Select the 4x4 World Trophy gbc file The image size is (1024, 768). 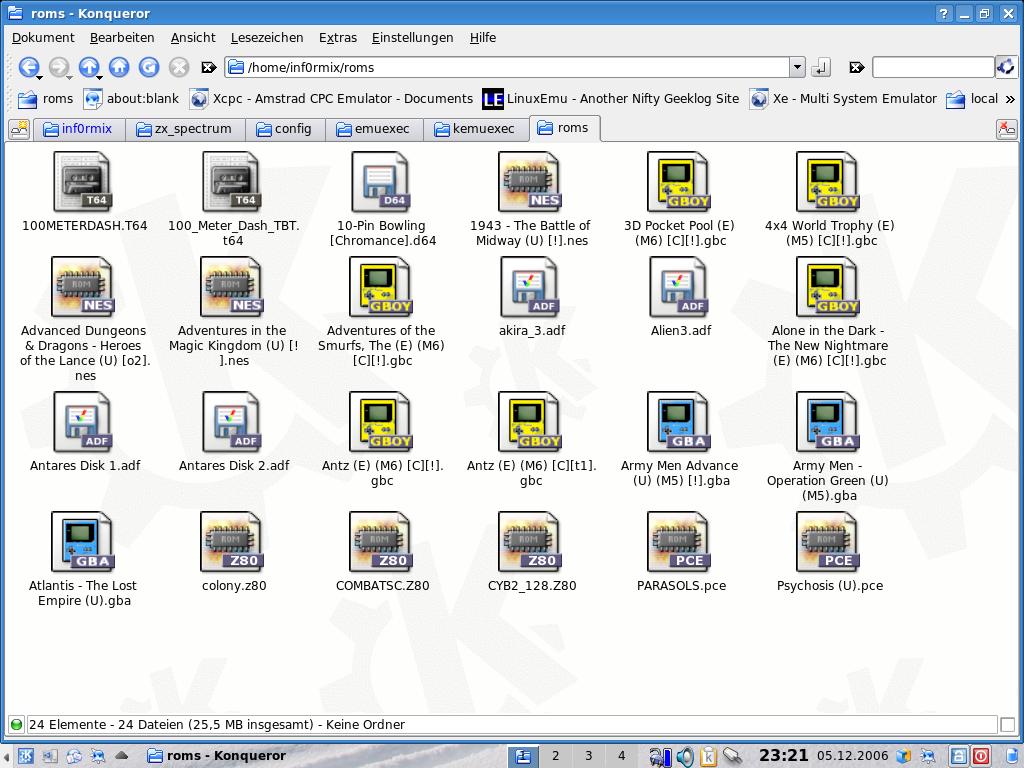(x=827, y=182)
